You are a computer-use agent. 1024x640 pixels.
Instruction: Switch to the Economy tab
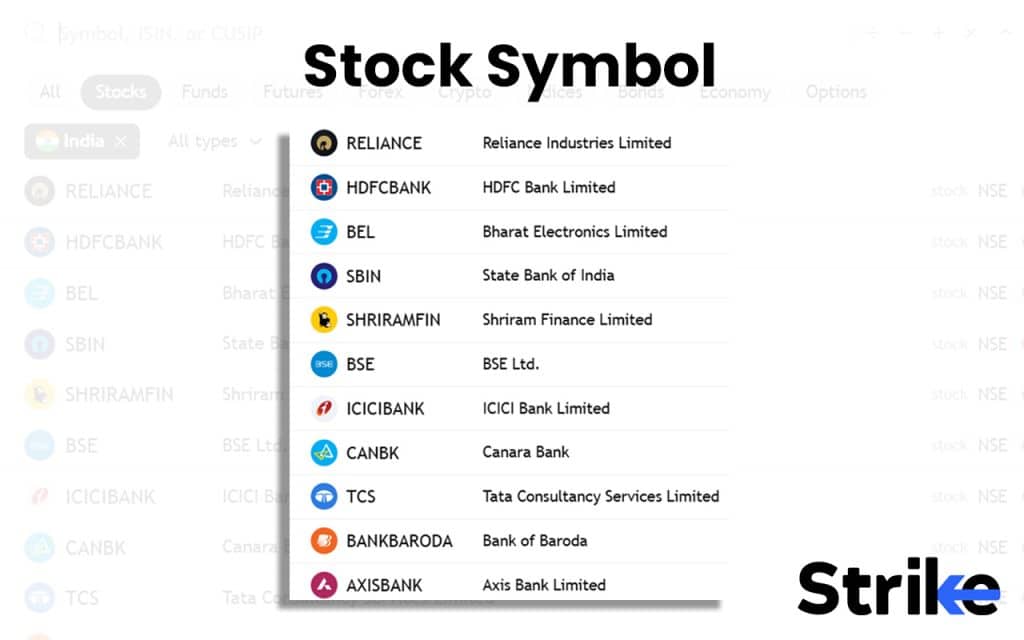point(735,92)
